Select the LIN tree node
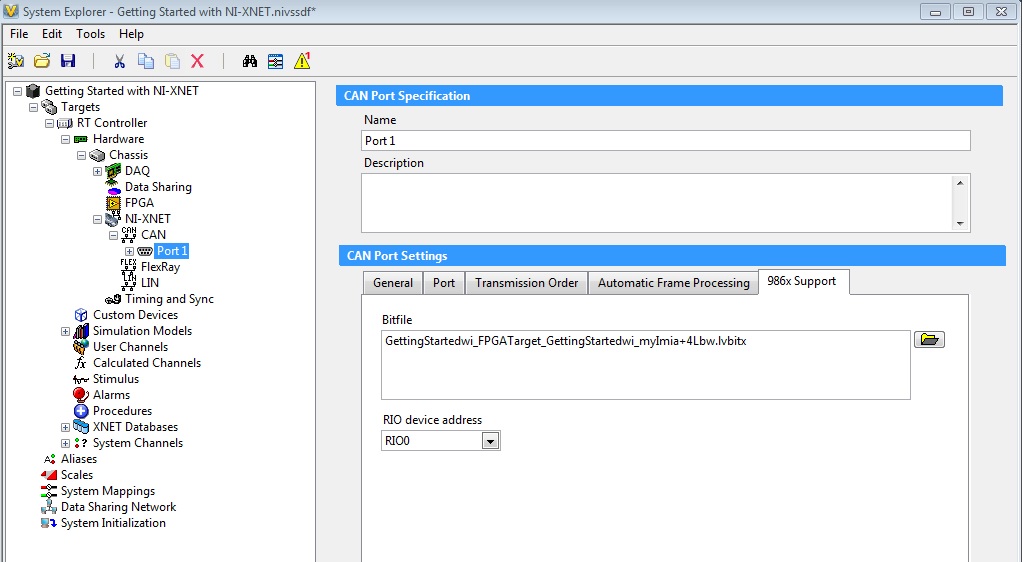This screenshot has width=1023, height=562. pyautogui.click(x=149, y=283)
